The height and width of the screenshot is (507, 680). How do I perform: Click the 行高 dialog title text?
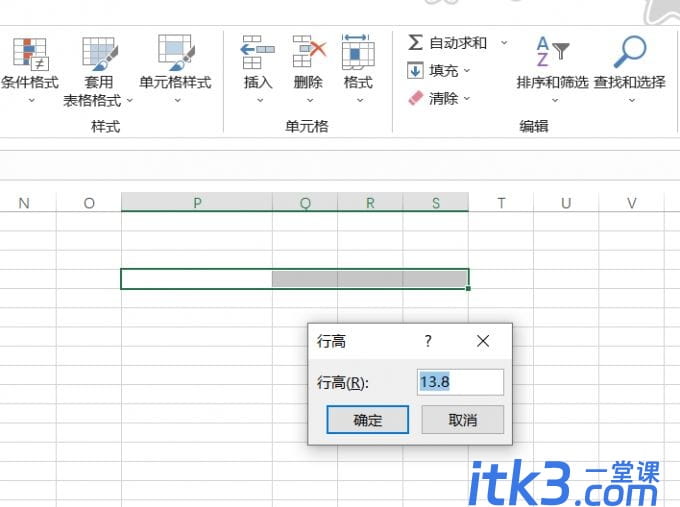click(331, 341)
